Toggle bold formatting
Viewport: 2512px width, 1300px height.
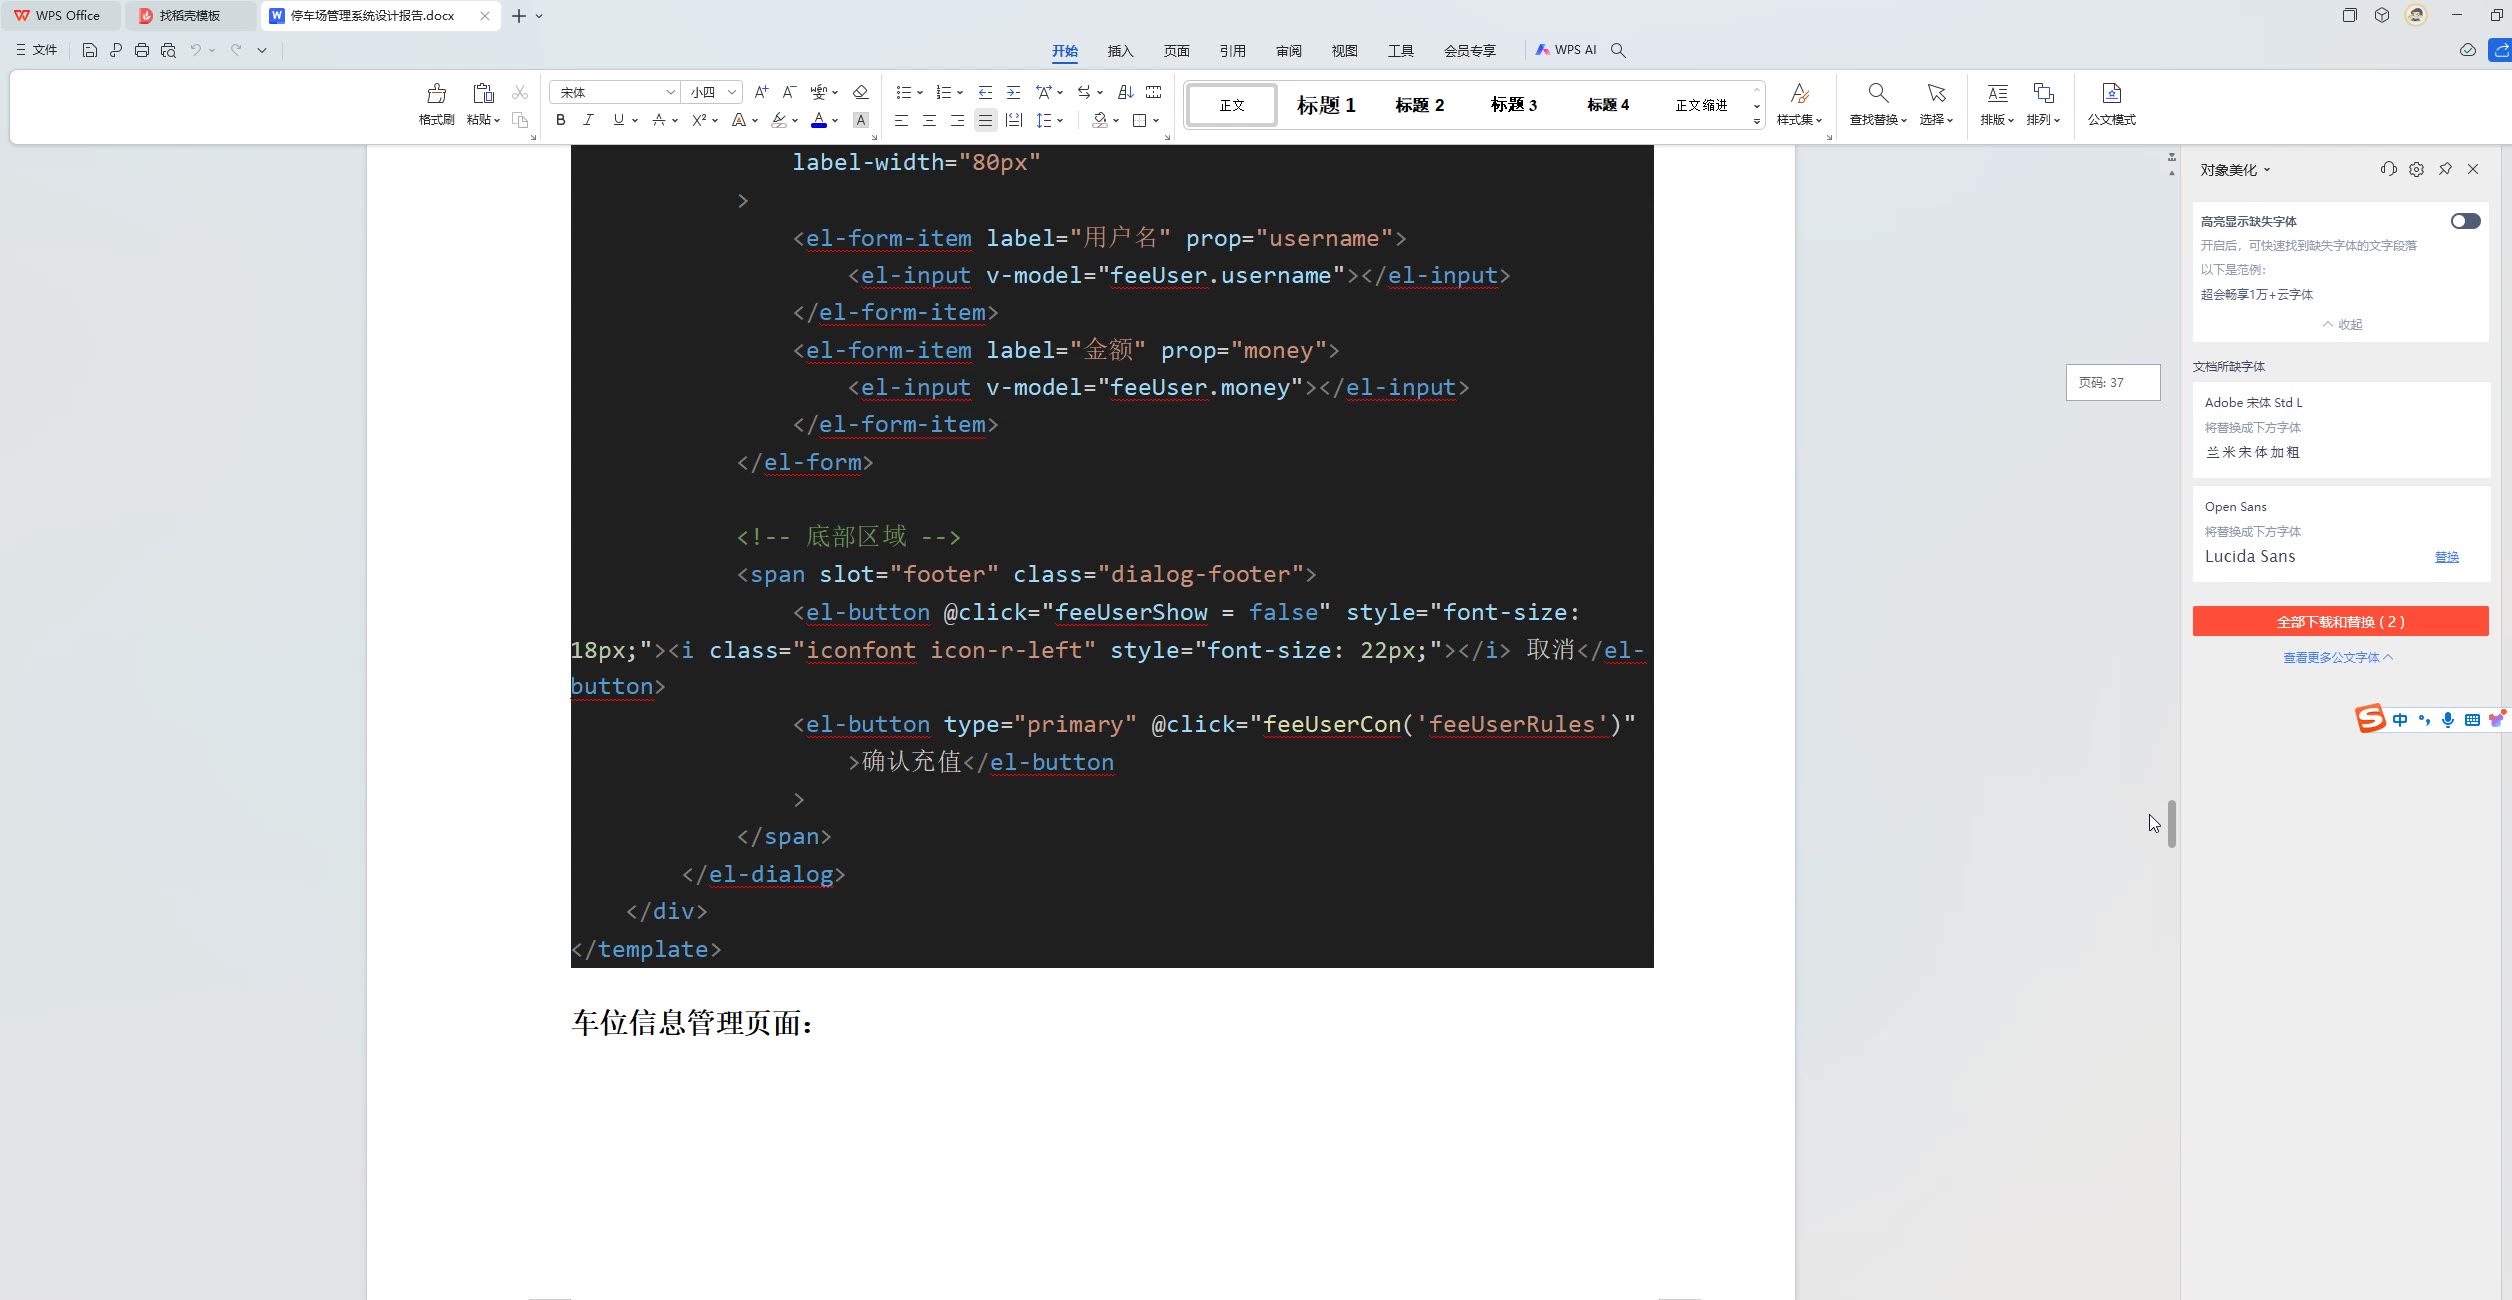561,120
